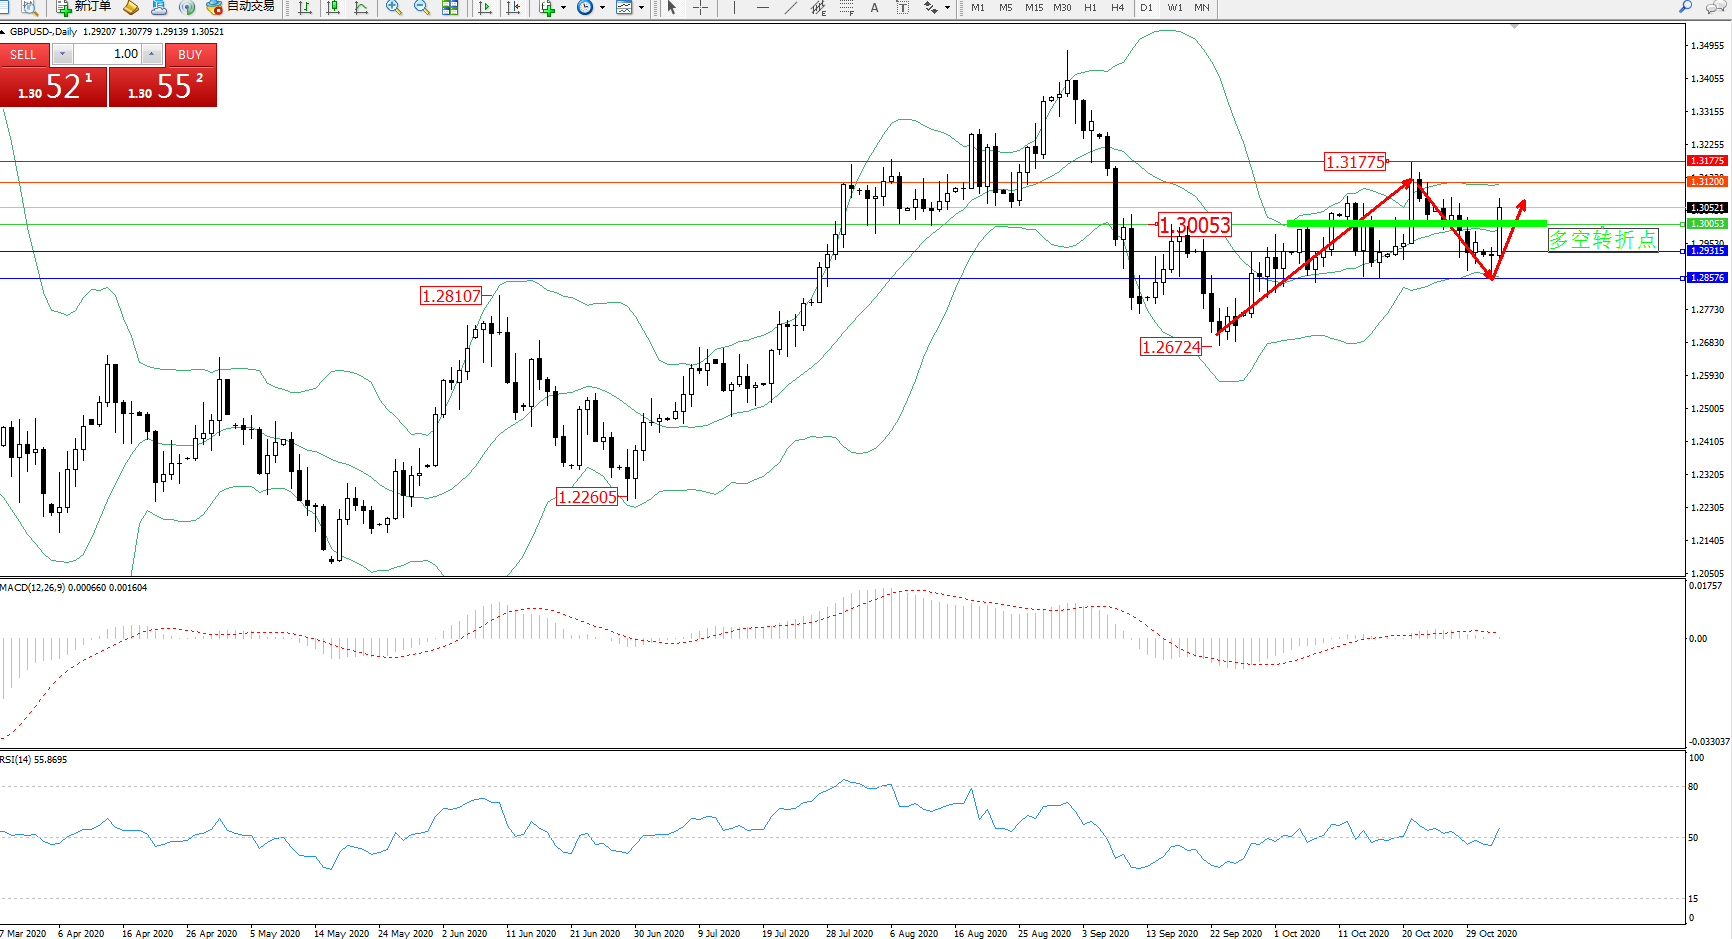Select the crosshair tool

[x=701, y=7]
